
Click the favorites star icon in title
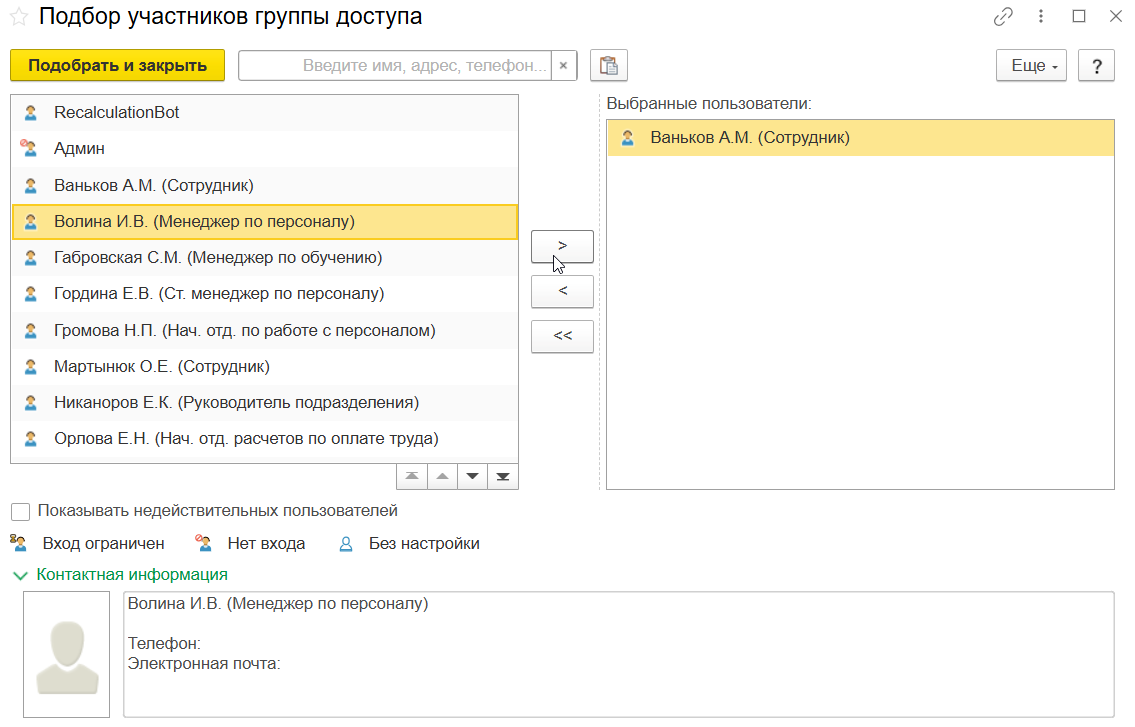point(18,17)
